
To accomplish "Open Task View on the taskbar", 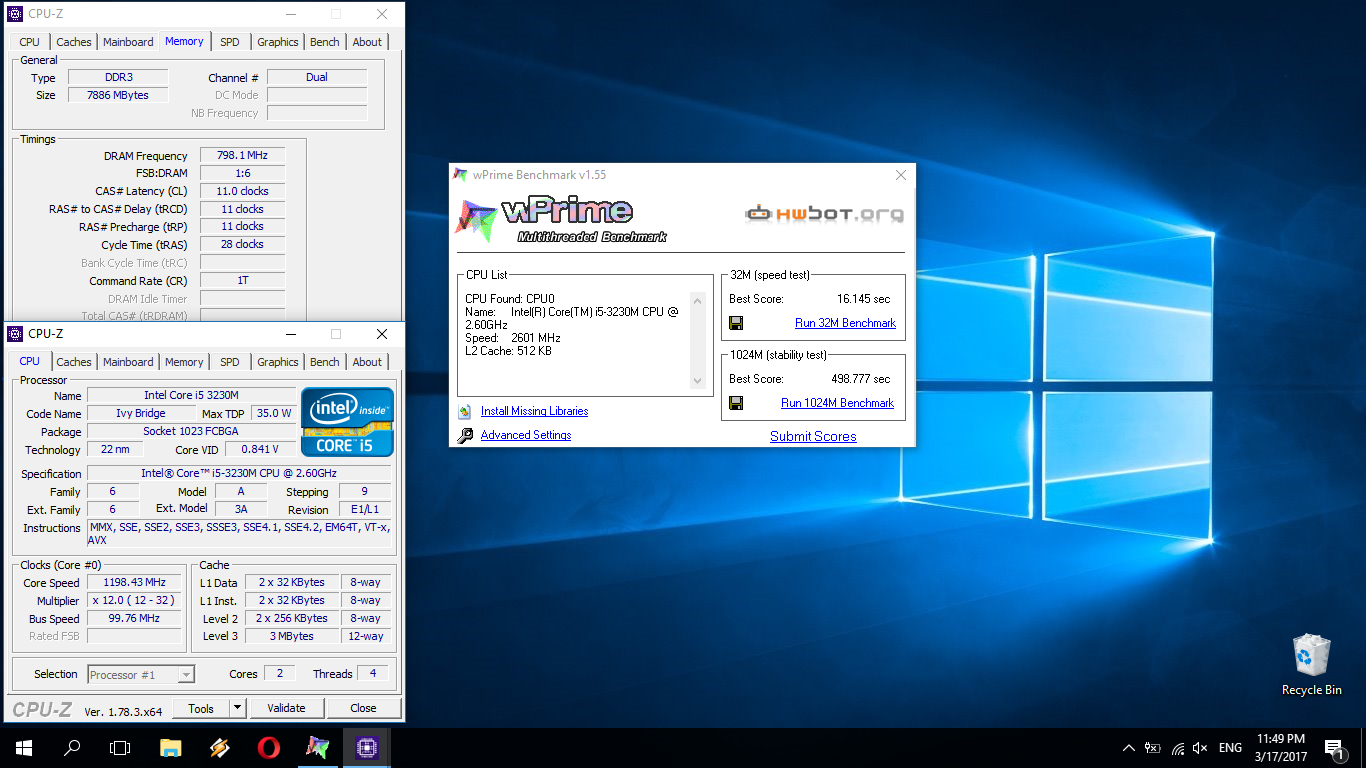I will coord(120,747).
